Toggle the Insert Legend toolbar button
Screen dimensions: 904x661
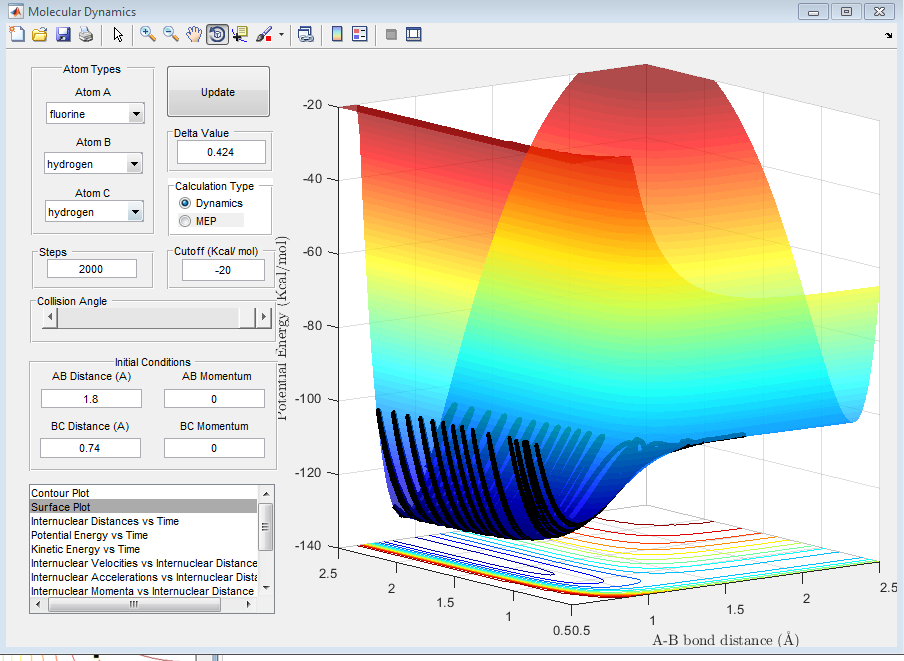(x=360, y=35)
